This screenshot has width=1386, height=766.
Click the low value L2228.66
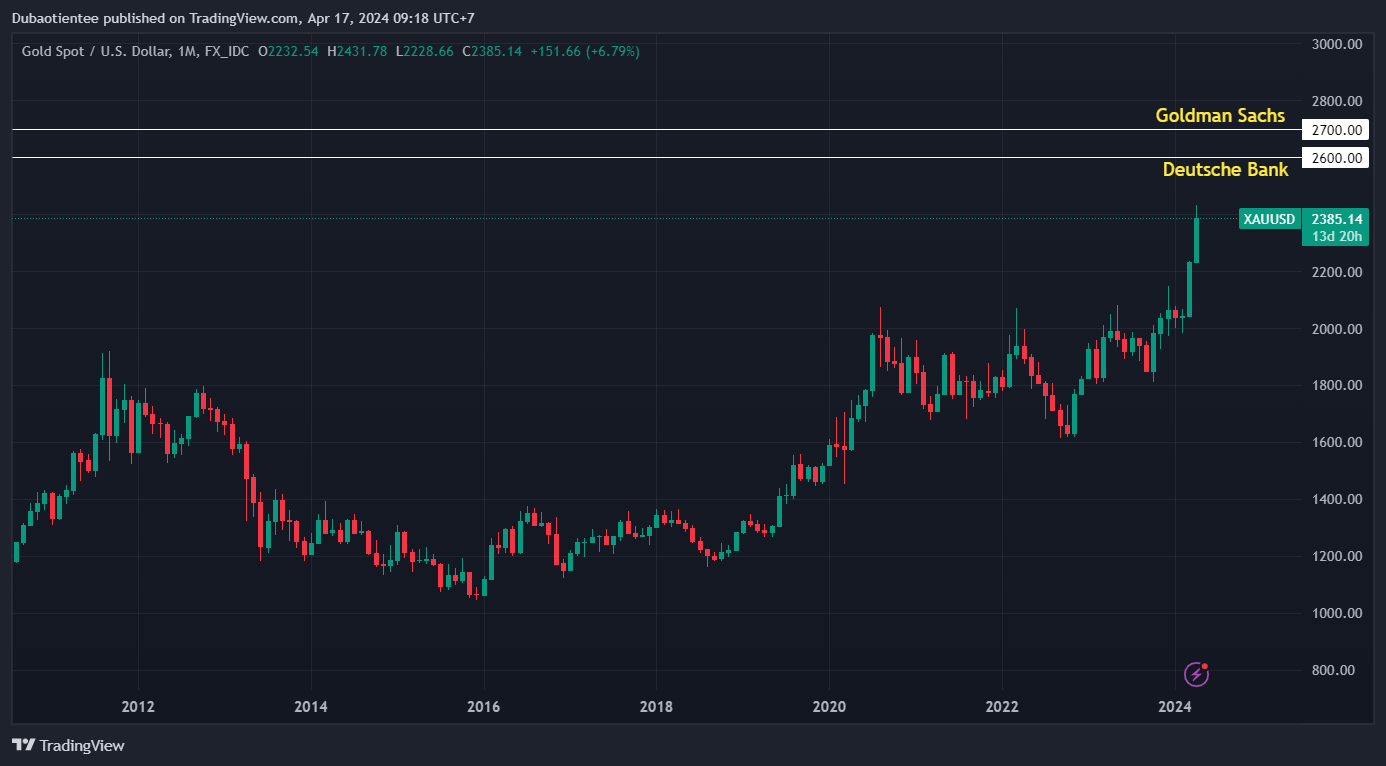[425, 51]
